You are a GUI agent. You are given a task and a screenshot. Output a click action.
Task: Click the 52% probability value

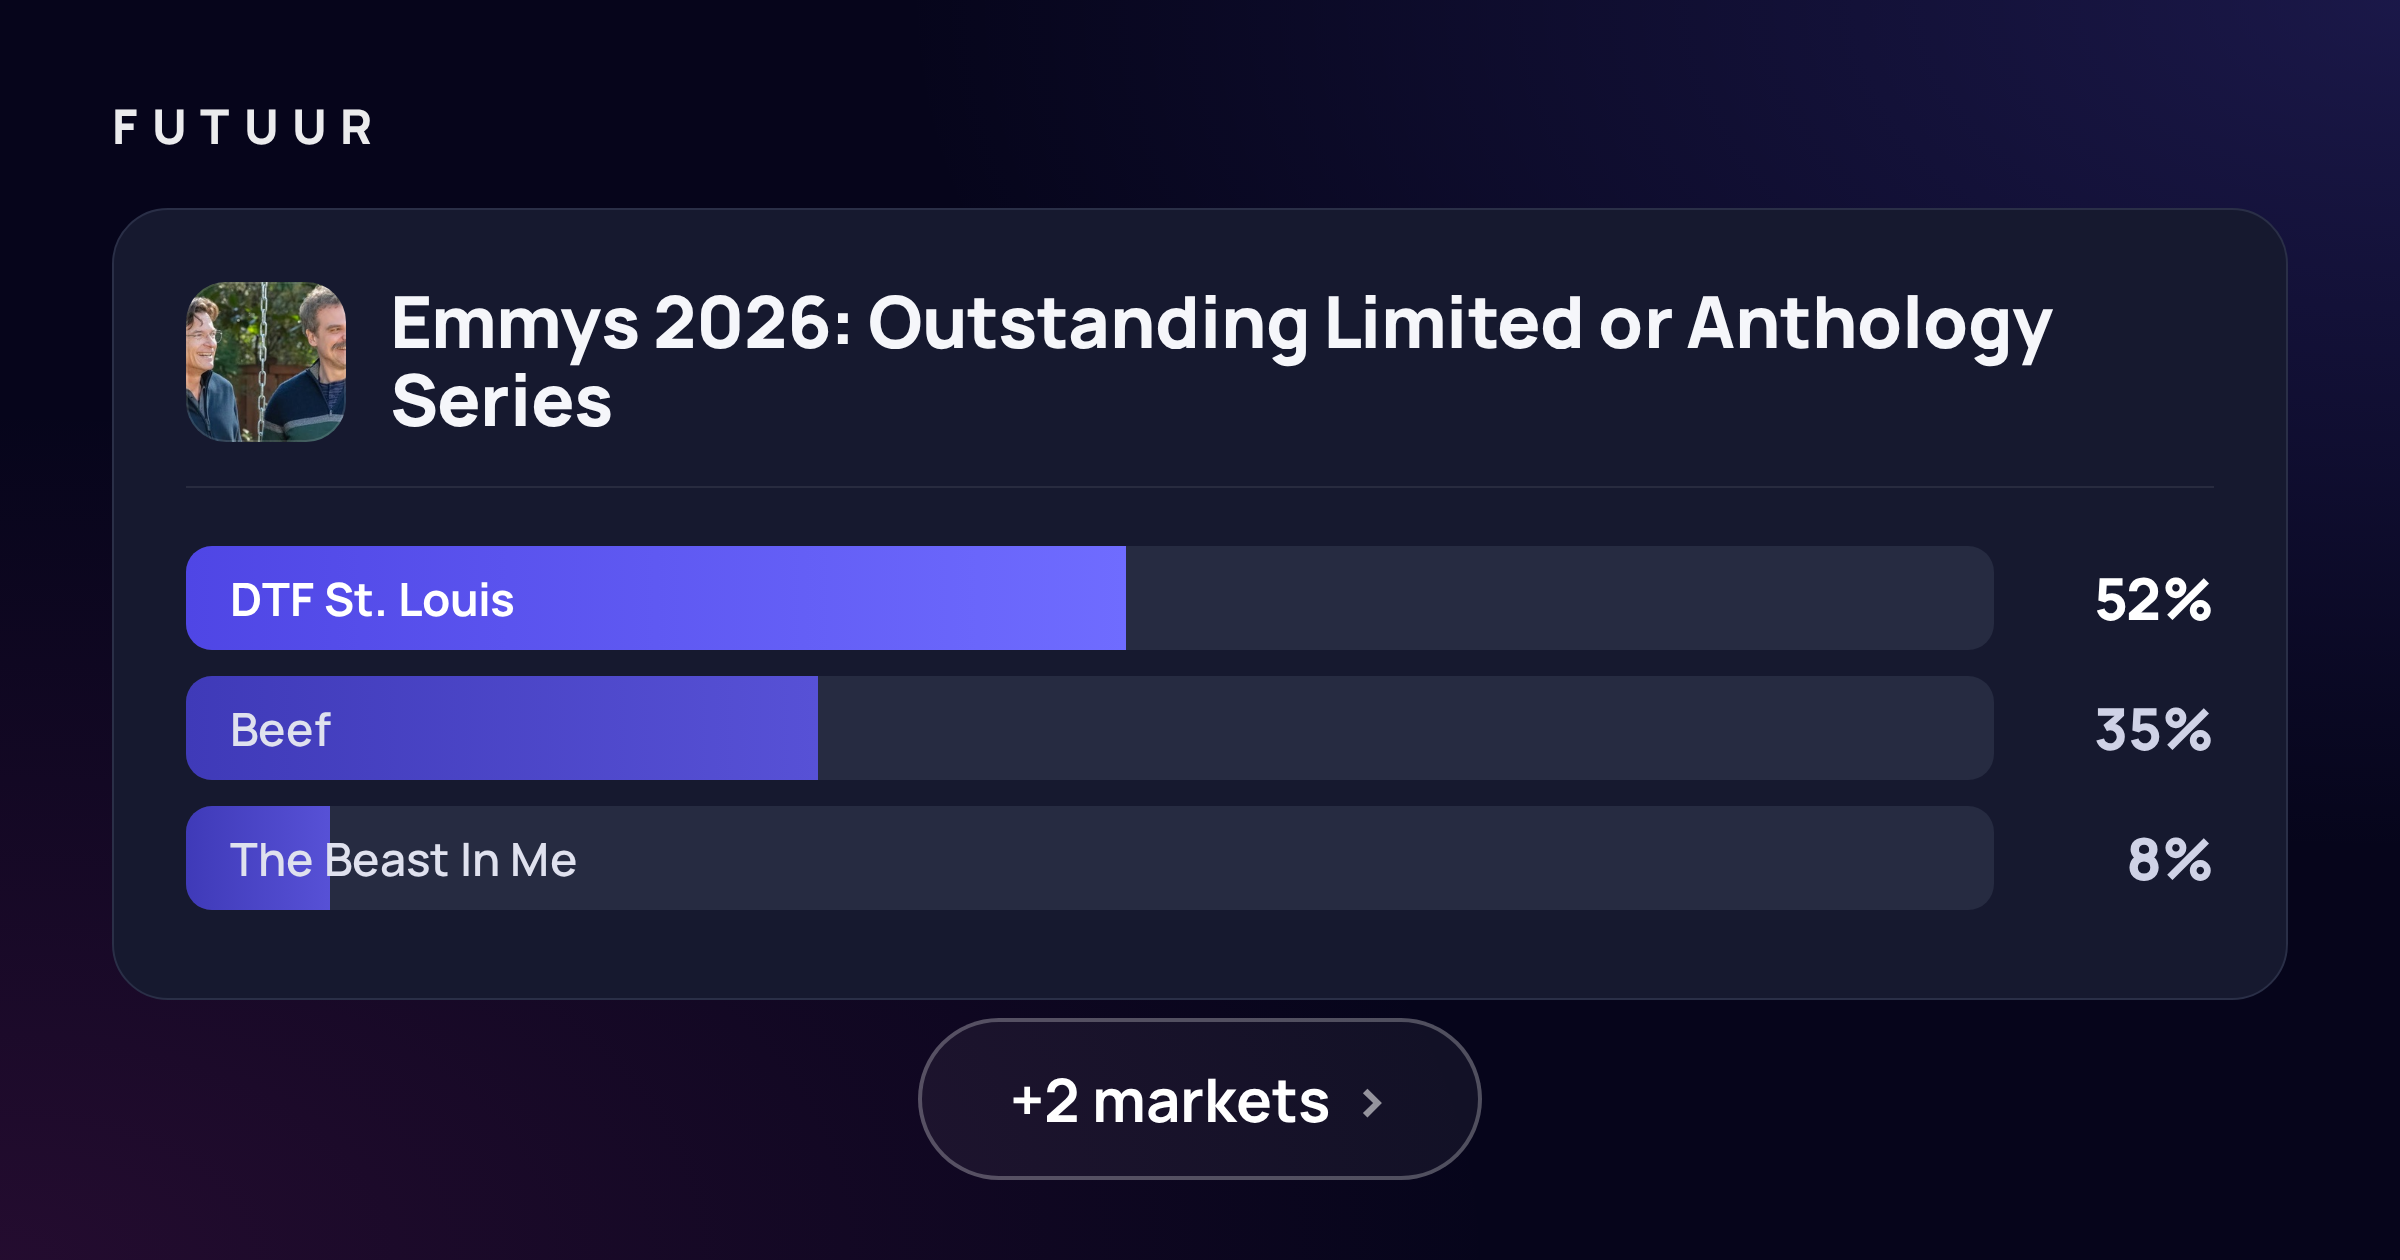[x=2153, y=600]
